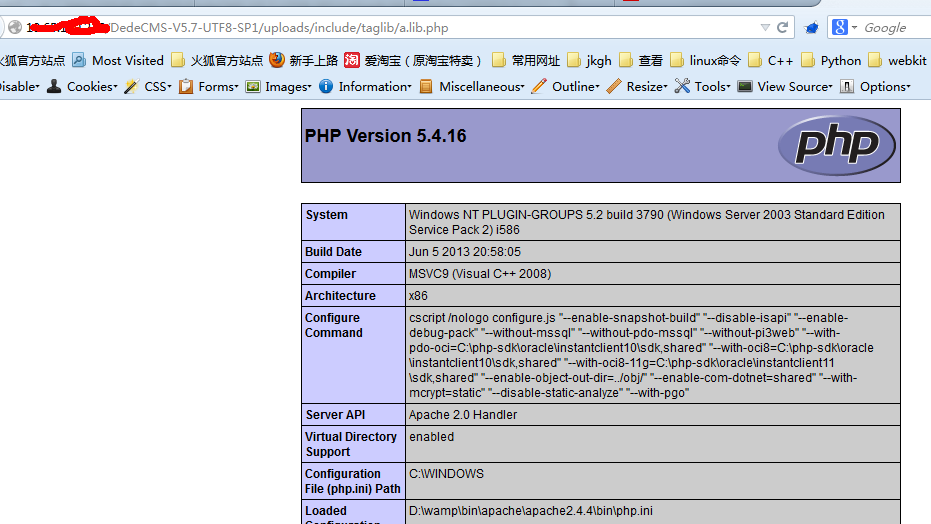Expand the Cookies developer toolbar menu
This screenshot has height=524, width=931.
pyautogui.click(x=92, y=87)
